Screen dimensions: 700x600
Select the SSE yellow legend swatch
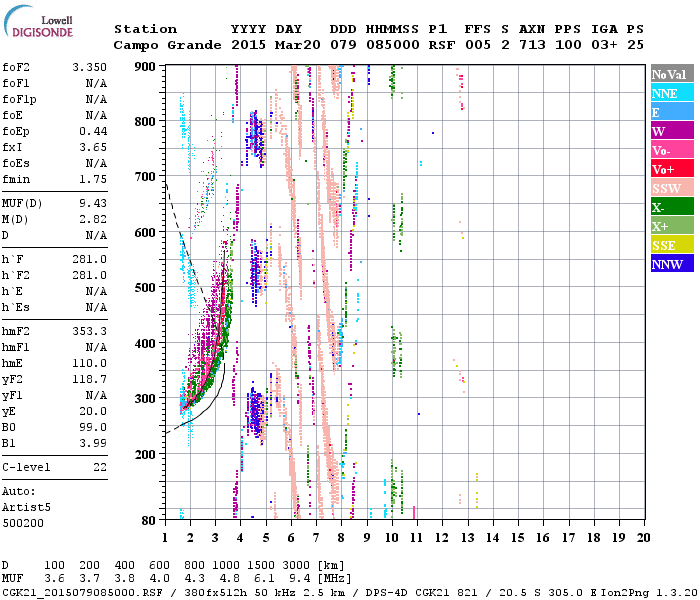tap(672, 245)
